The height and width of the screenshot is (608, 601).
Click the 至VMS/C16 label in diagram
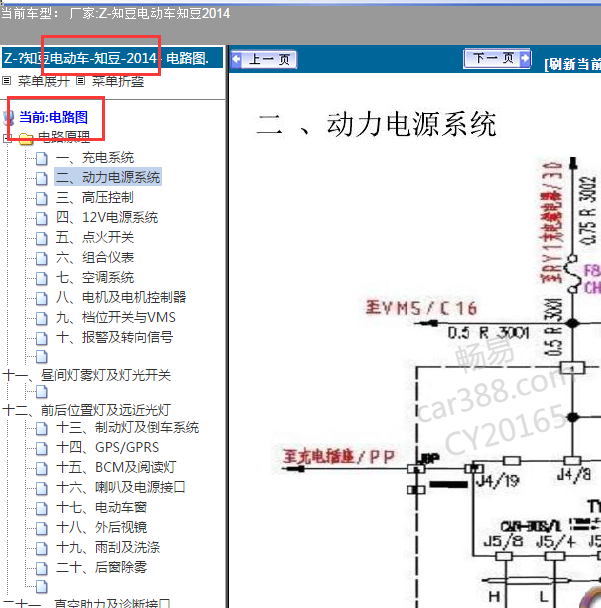click(421, 308)
